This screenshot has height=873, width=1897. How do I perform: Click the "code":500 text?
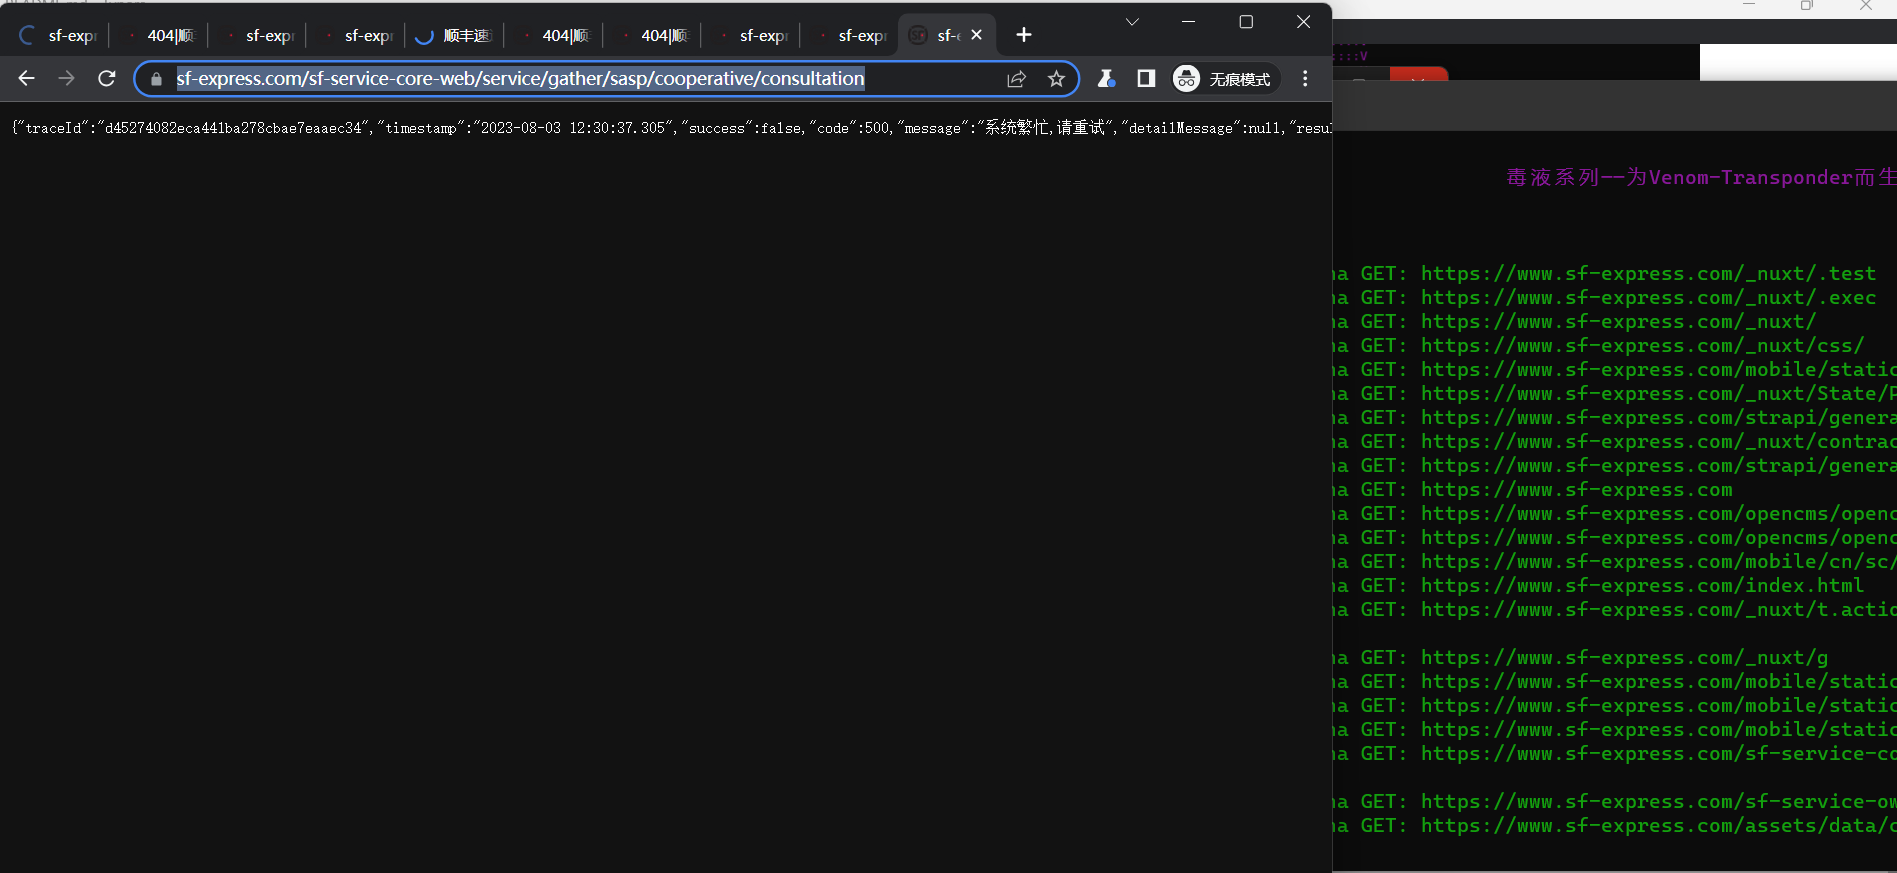tap(849, 128)
